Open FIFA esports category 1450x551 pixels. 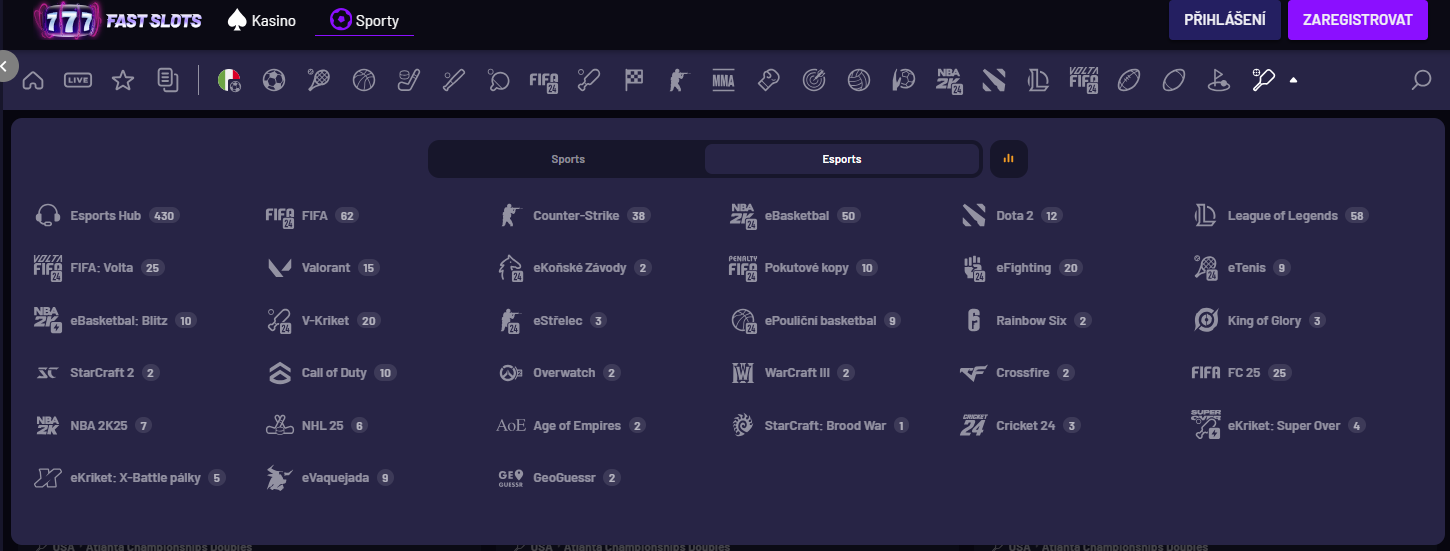[x=311, y=215]
